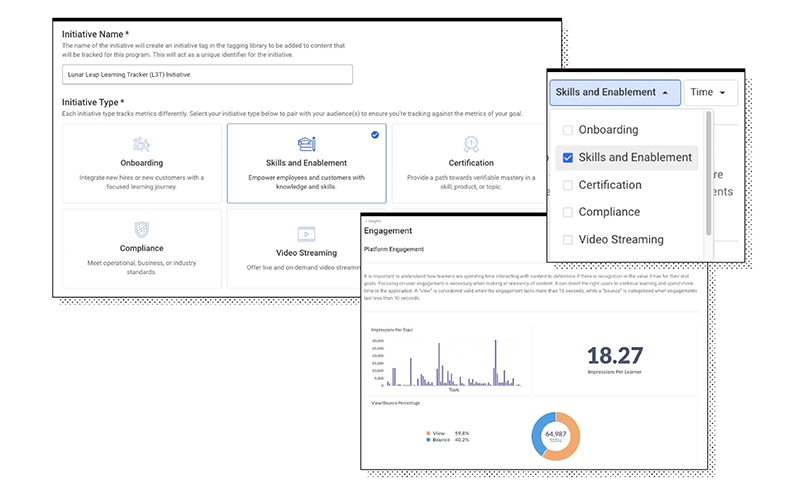Click the Compliance shield icon

pos(141,231)
